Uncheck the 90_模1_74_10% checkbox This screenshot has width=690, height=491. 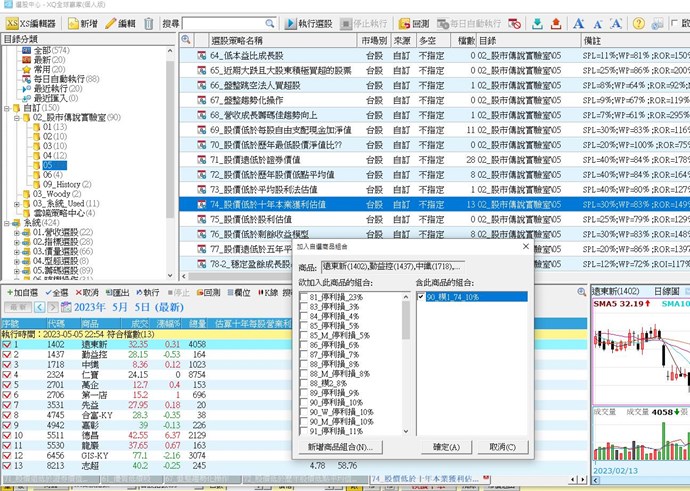pos(421,297)
